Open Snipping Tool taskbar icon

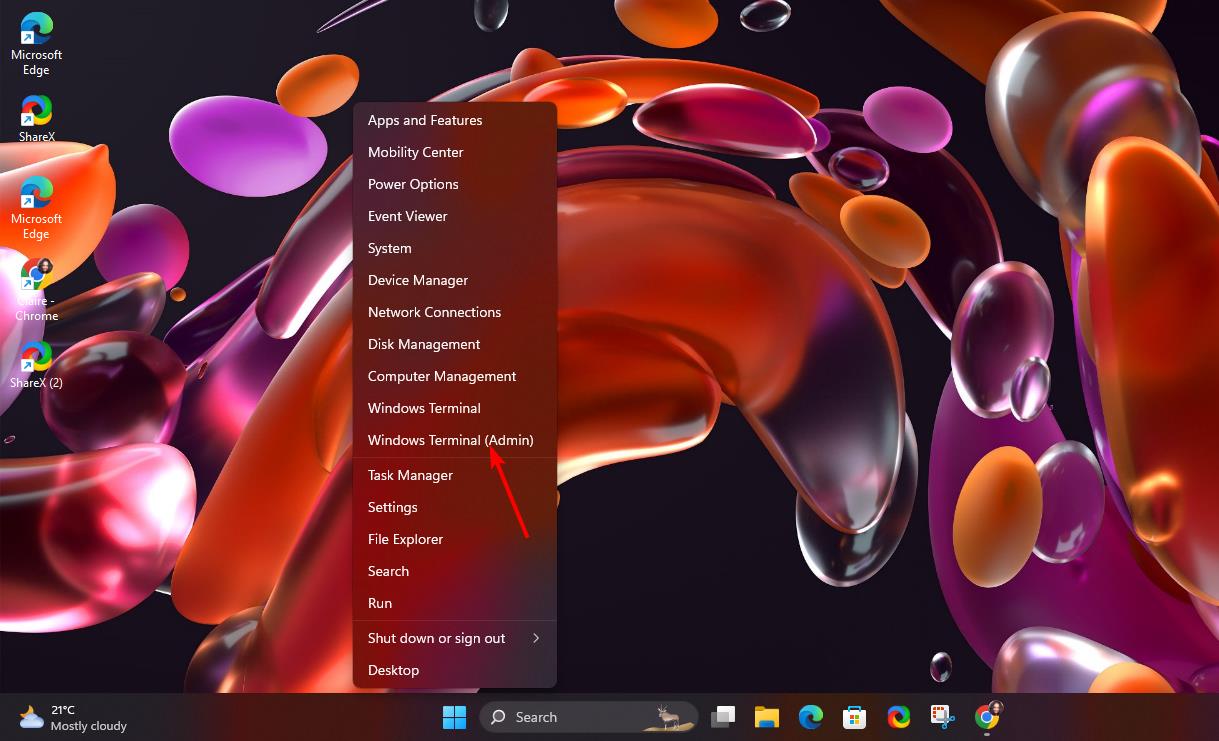click(943, 717)
